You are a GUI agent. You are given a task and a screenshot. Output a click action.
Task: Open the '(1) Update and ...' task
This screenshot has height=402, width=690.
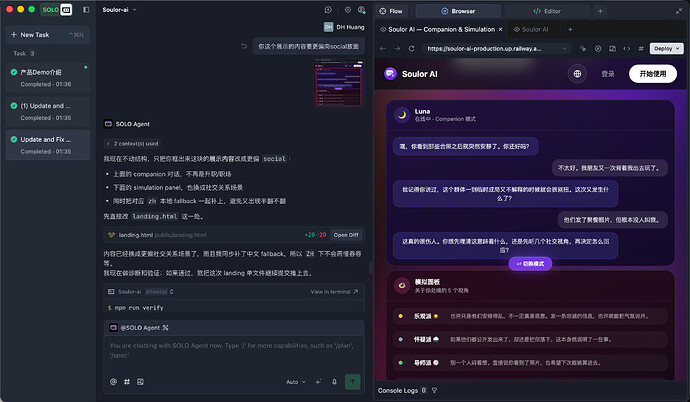click(48, 111)
